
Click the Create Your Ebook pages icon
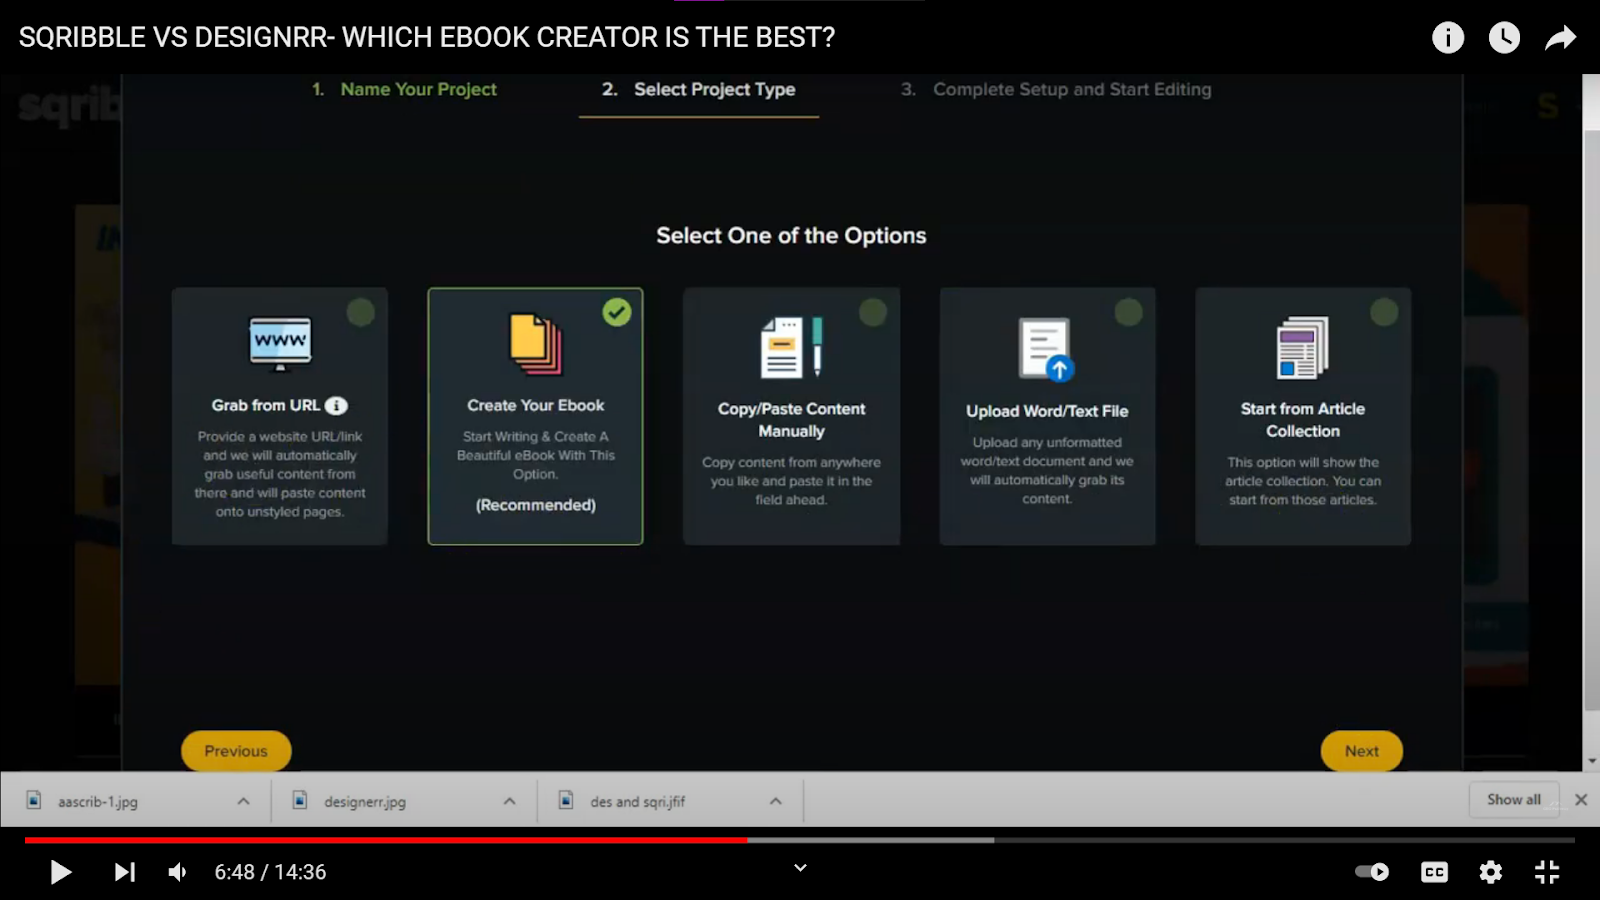click(536, 344)
